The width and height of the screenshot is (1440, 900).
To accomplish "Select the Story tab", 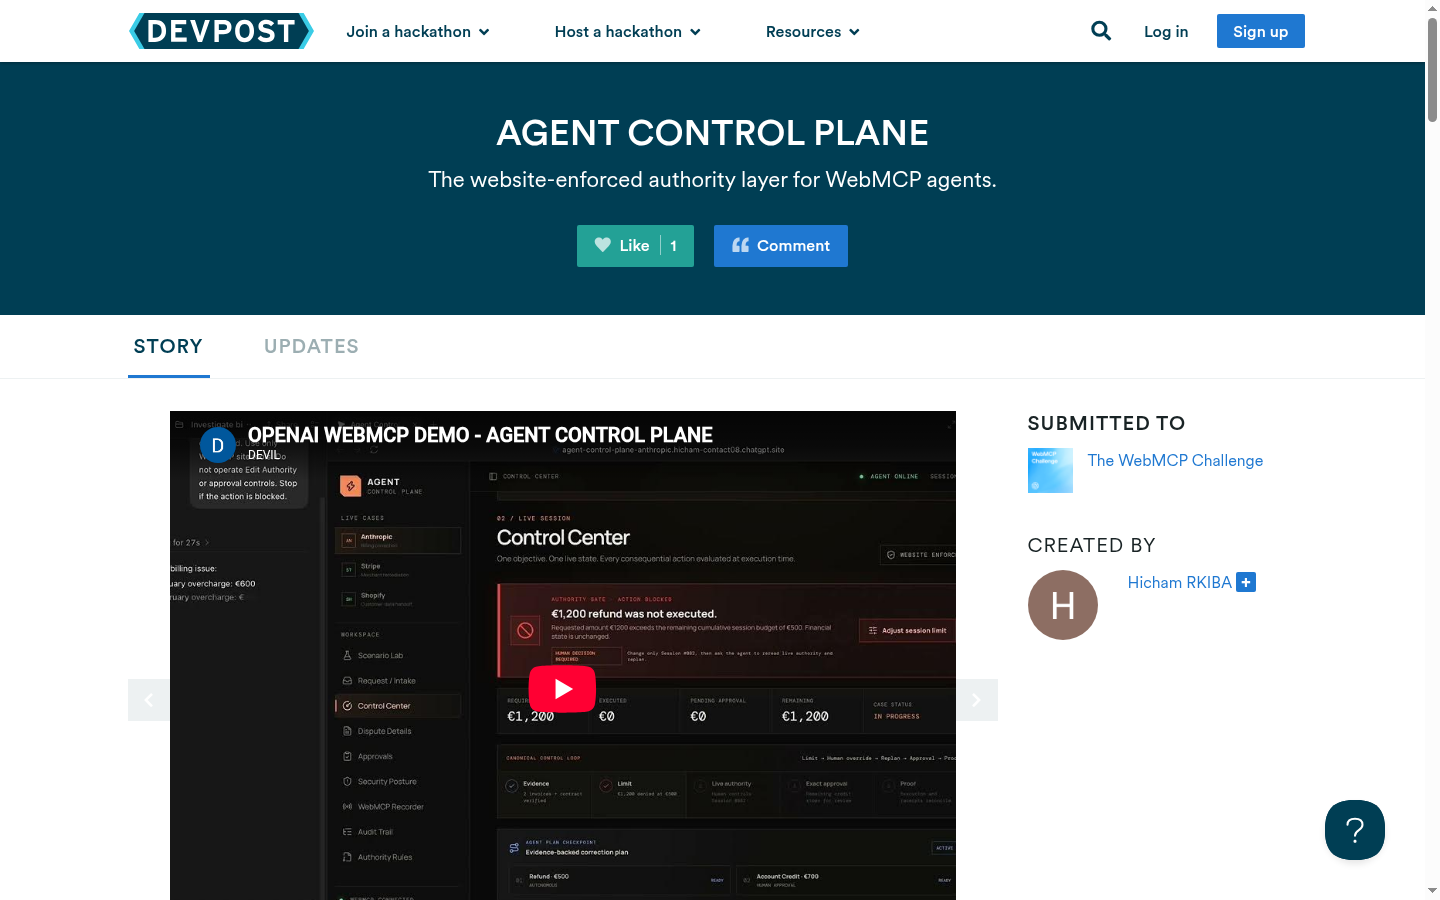I will point(169,346).
